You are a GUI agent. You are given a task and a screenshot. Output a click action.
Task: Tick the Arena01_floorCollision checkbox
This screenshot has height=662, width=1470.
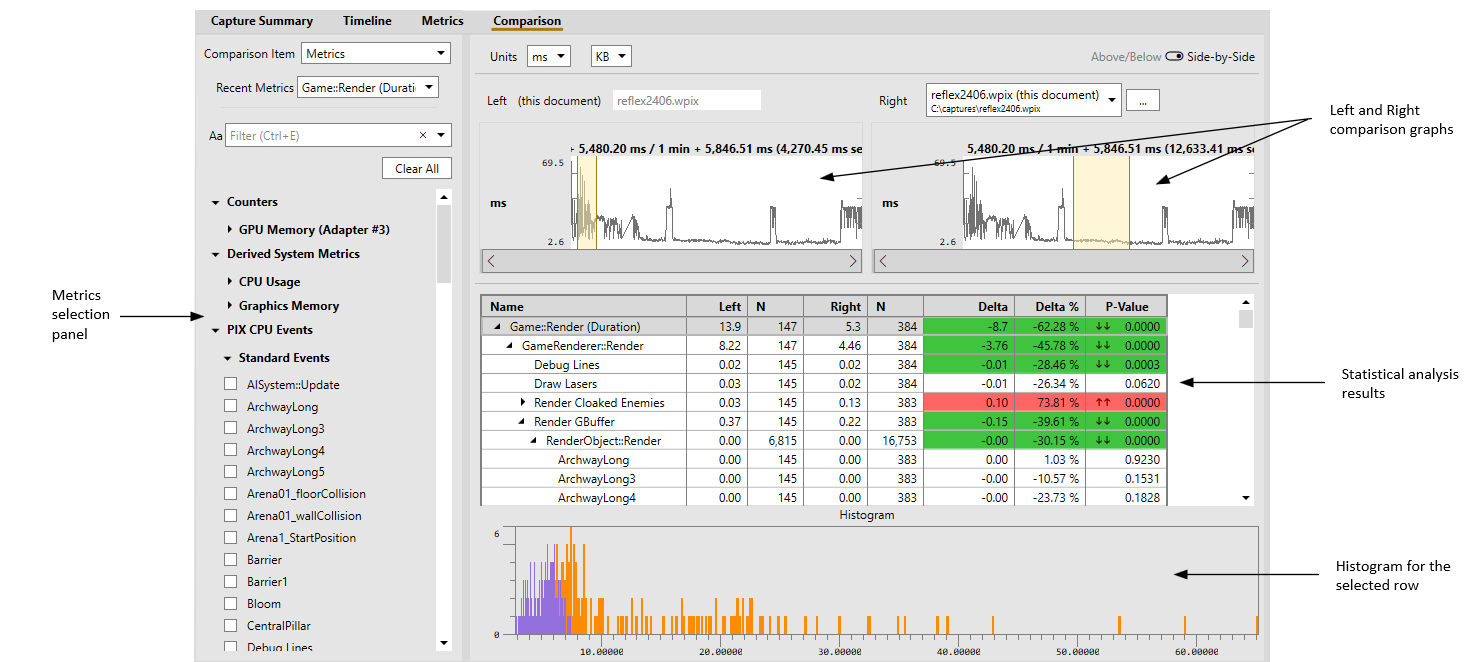coord(231,493)
